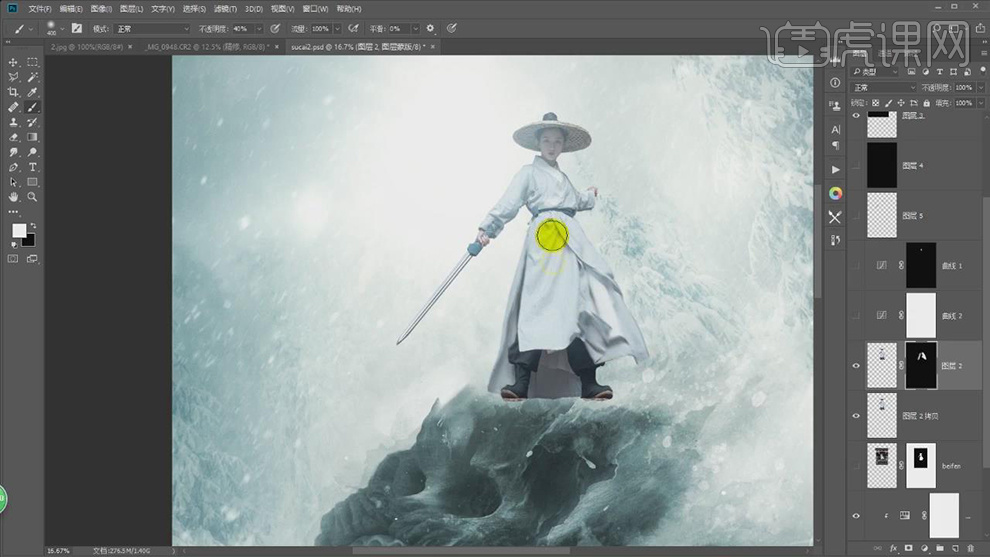Open the Info panel icon
The width and height of the screenshot is (990, 557).
click(x=835, y=83)
